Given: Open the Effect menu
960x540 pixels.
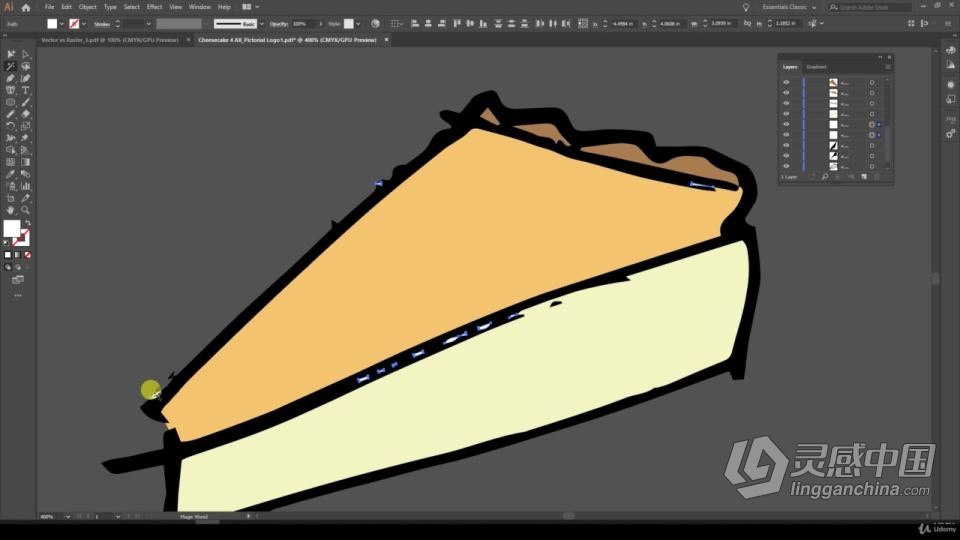Looking at the screenshot, I should pyautogui.click(x=154, y=7).
